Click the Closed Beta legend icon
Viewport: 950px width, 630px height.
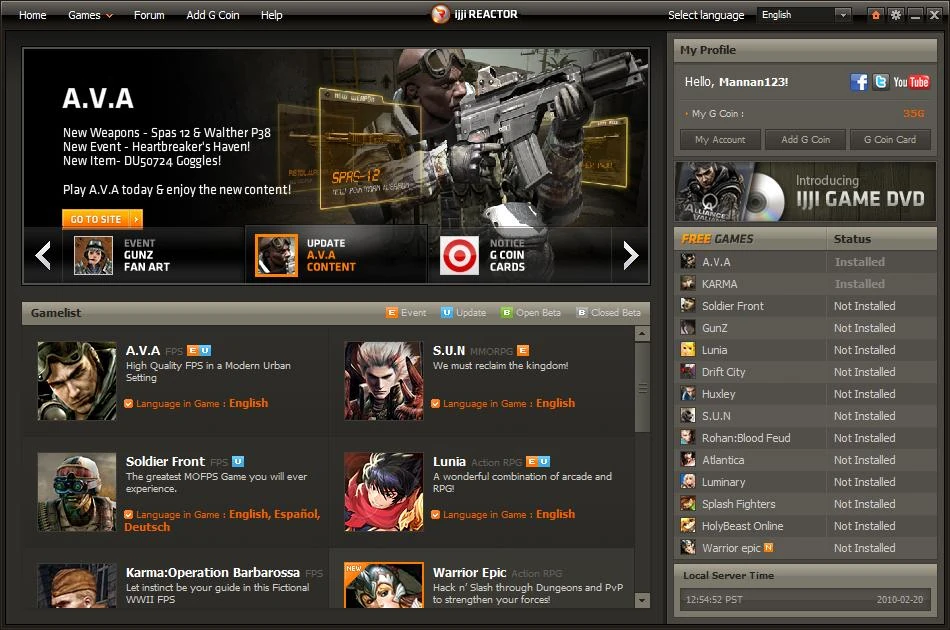(x=582, y=313)
